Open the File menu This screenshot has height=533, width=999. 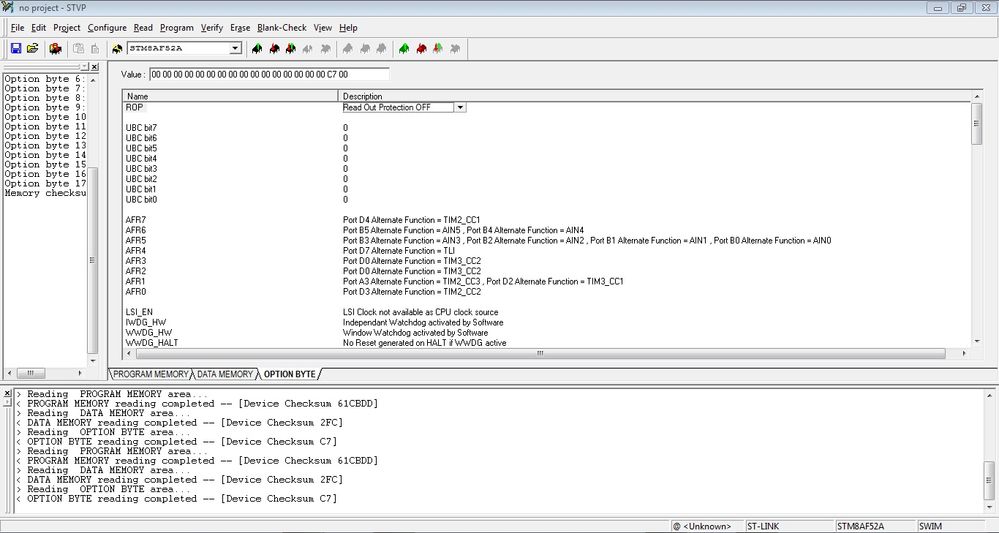[17, 28]
